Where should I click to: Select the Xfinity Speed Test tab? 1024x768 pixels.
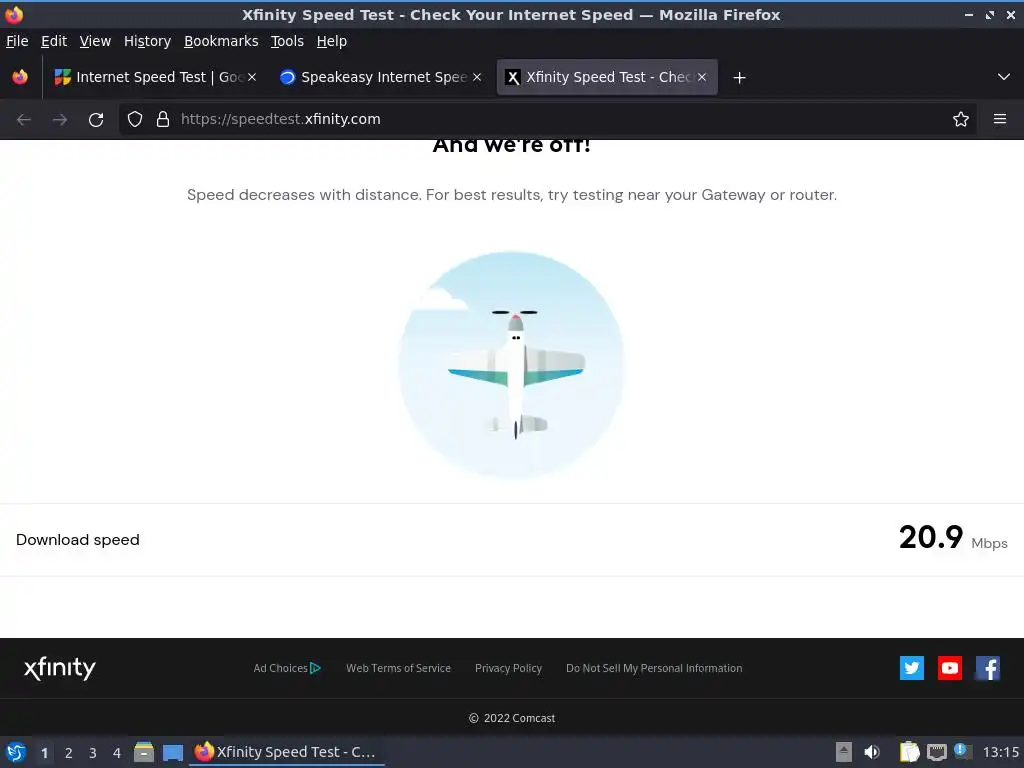click(607, 77)
